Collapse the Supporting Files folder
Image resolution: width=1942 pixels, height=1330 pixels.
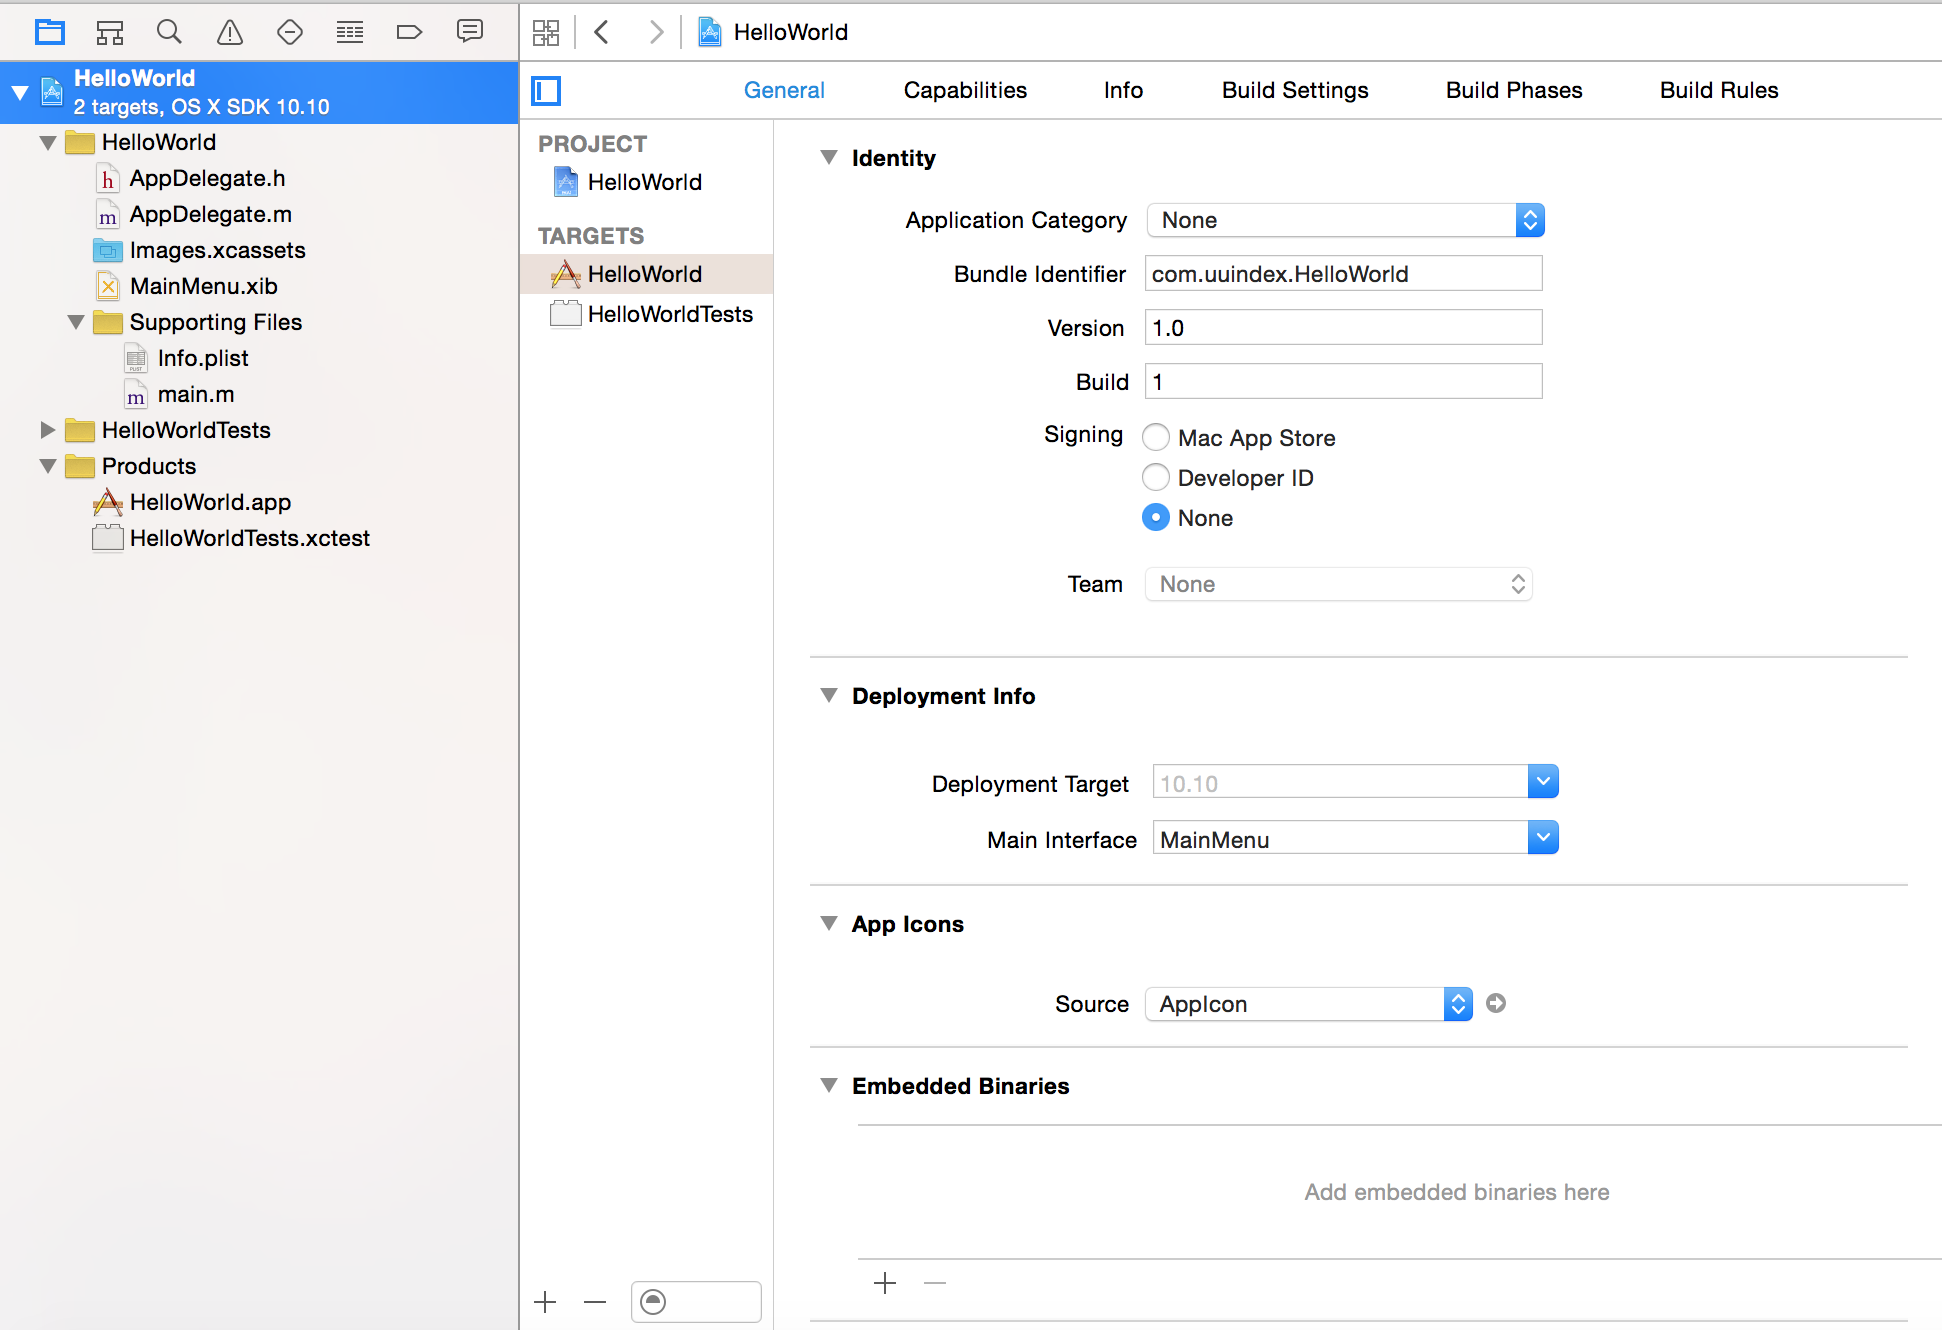[76, 322]
